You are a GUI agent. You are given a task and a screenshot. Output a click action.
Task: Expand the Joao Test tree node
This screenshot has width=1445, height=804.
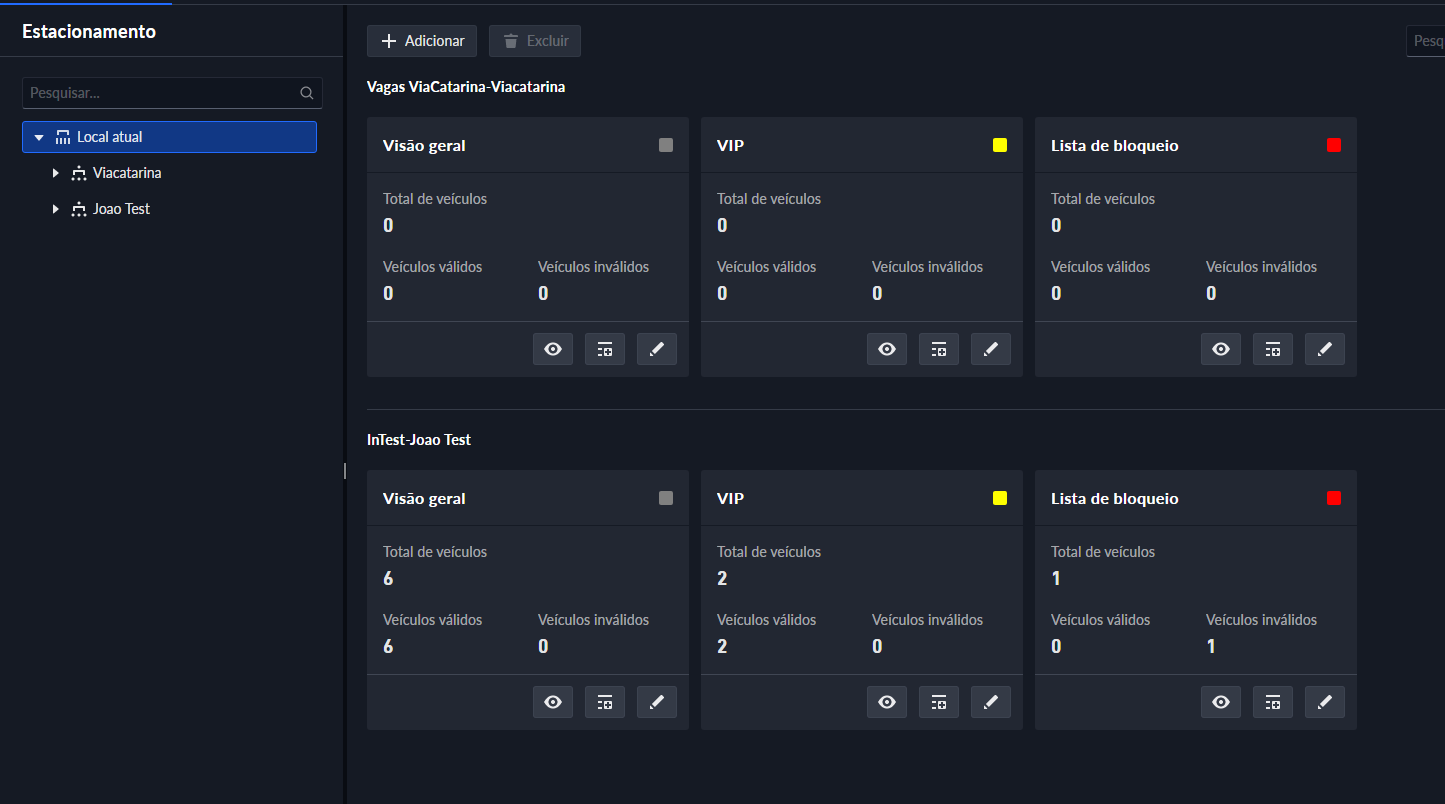click(x=56, y=209)
